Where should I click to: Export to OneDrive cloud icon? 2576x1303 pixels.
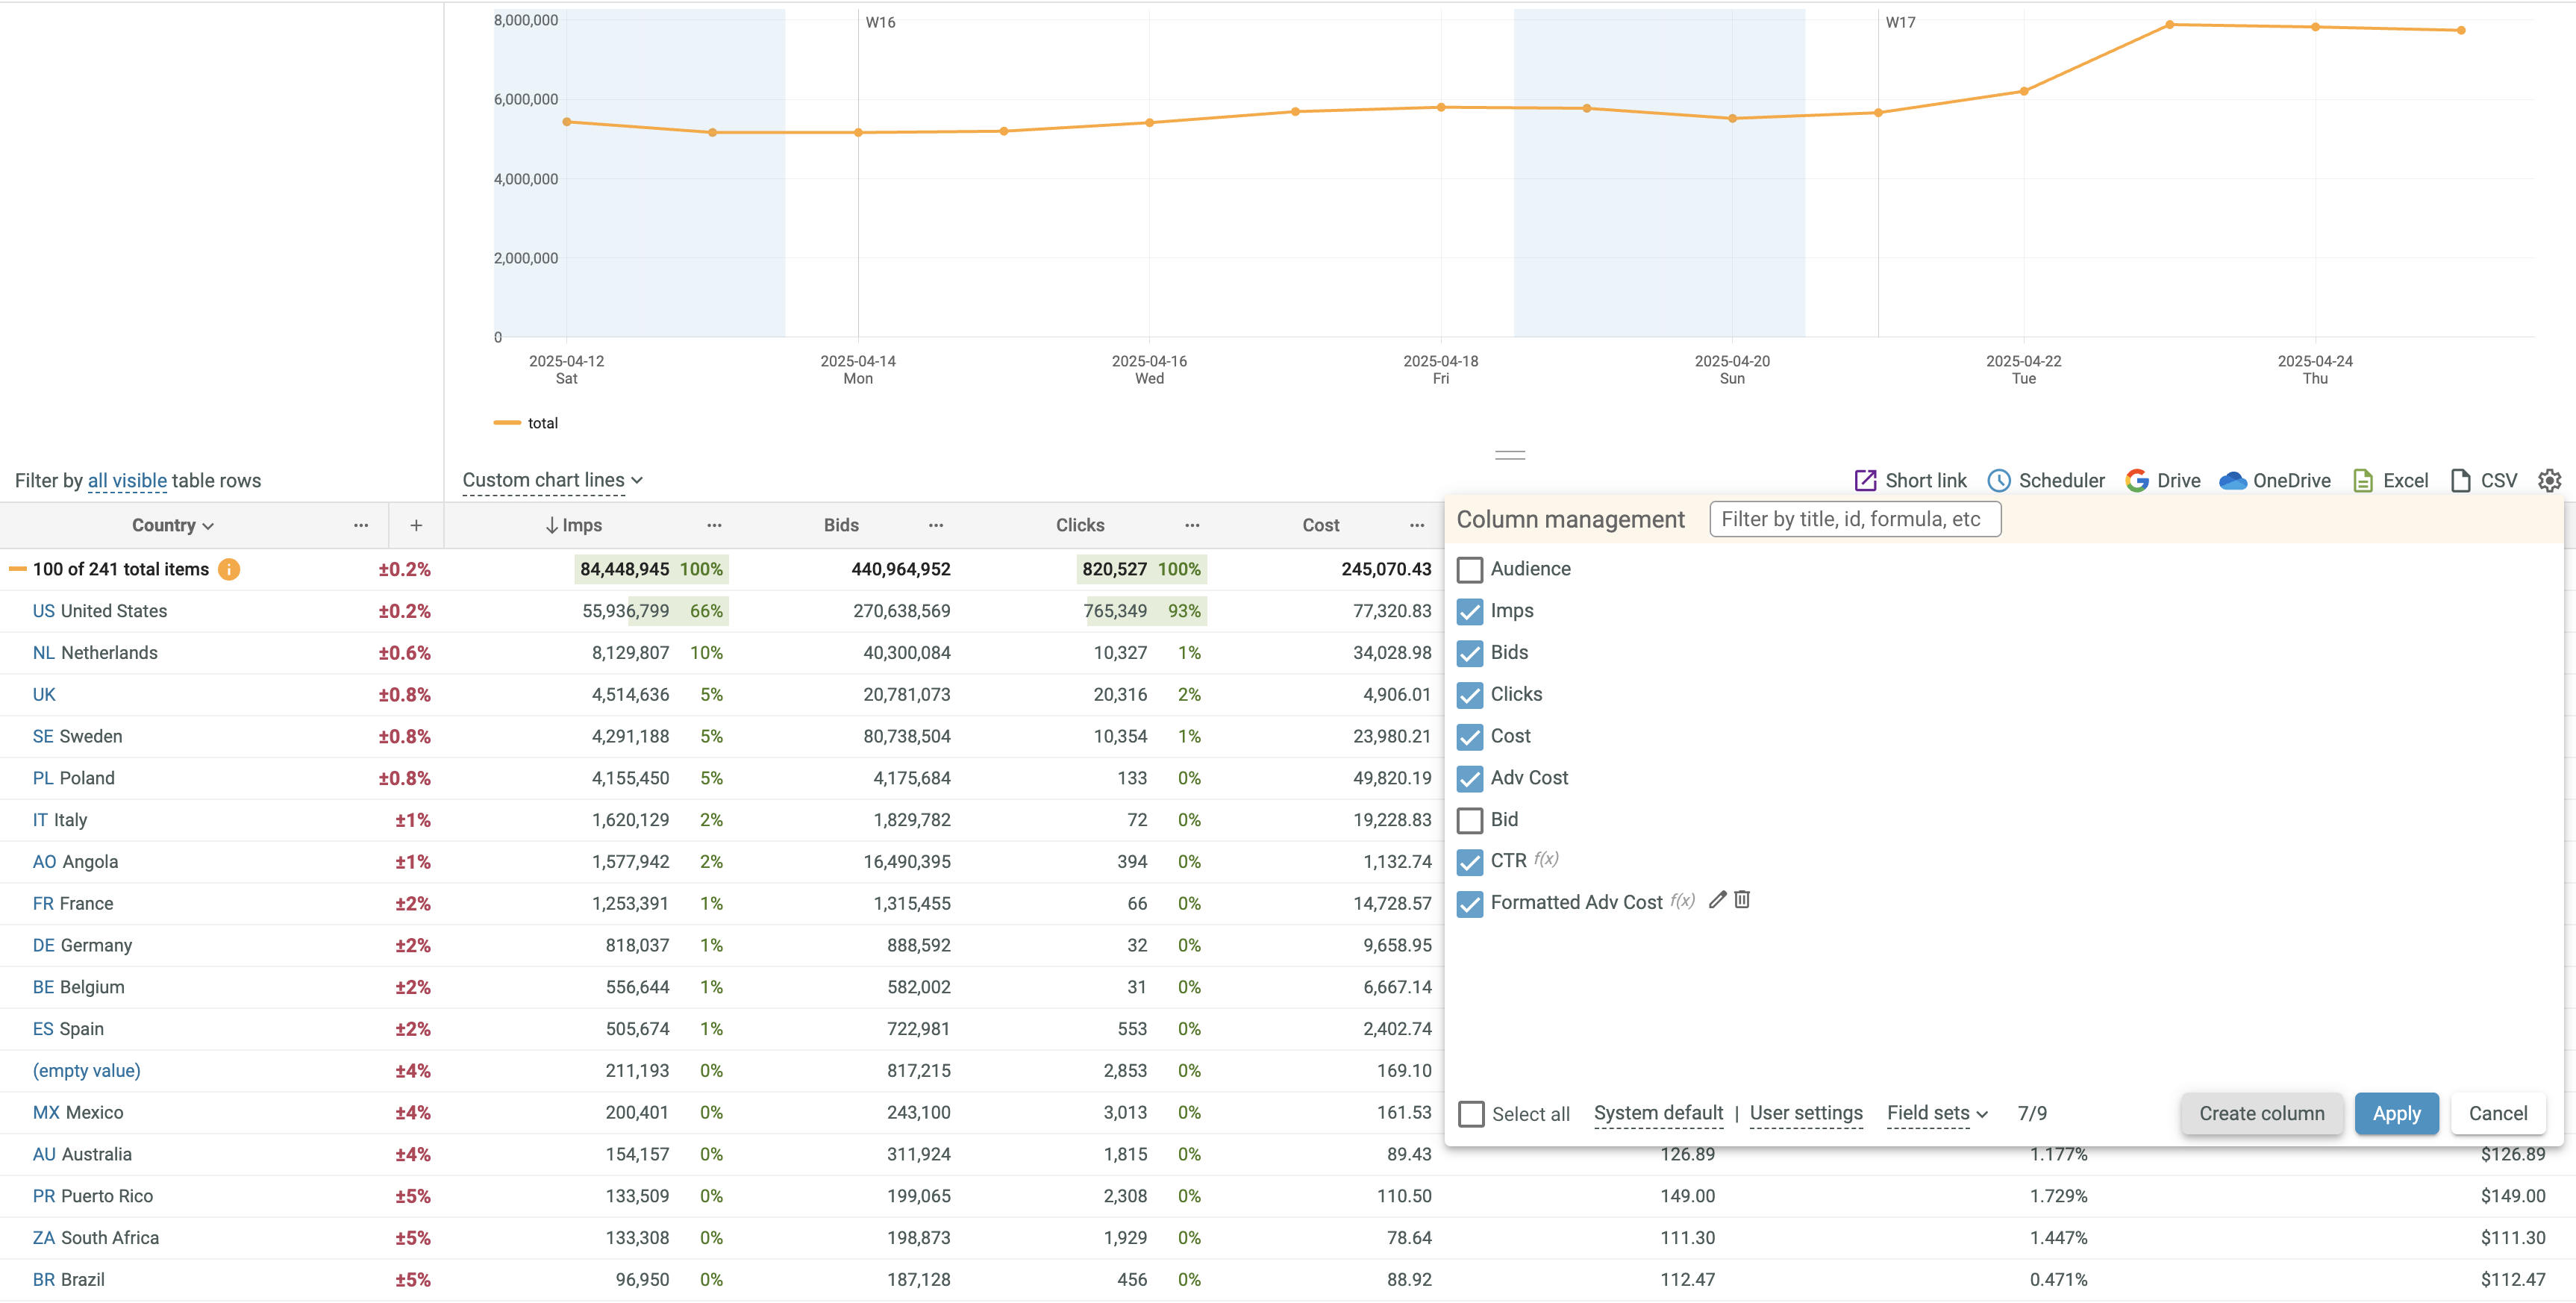pyautogui.click(x=2232, y=481)
